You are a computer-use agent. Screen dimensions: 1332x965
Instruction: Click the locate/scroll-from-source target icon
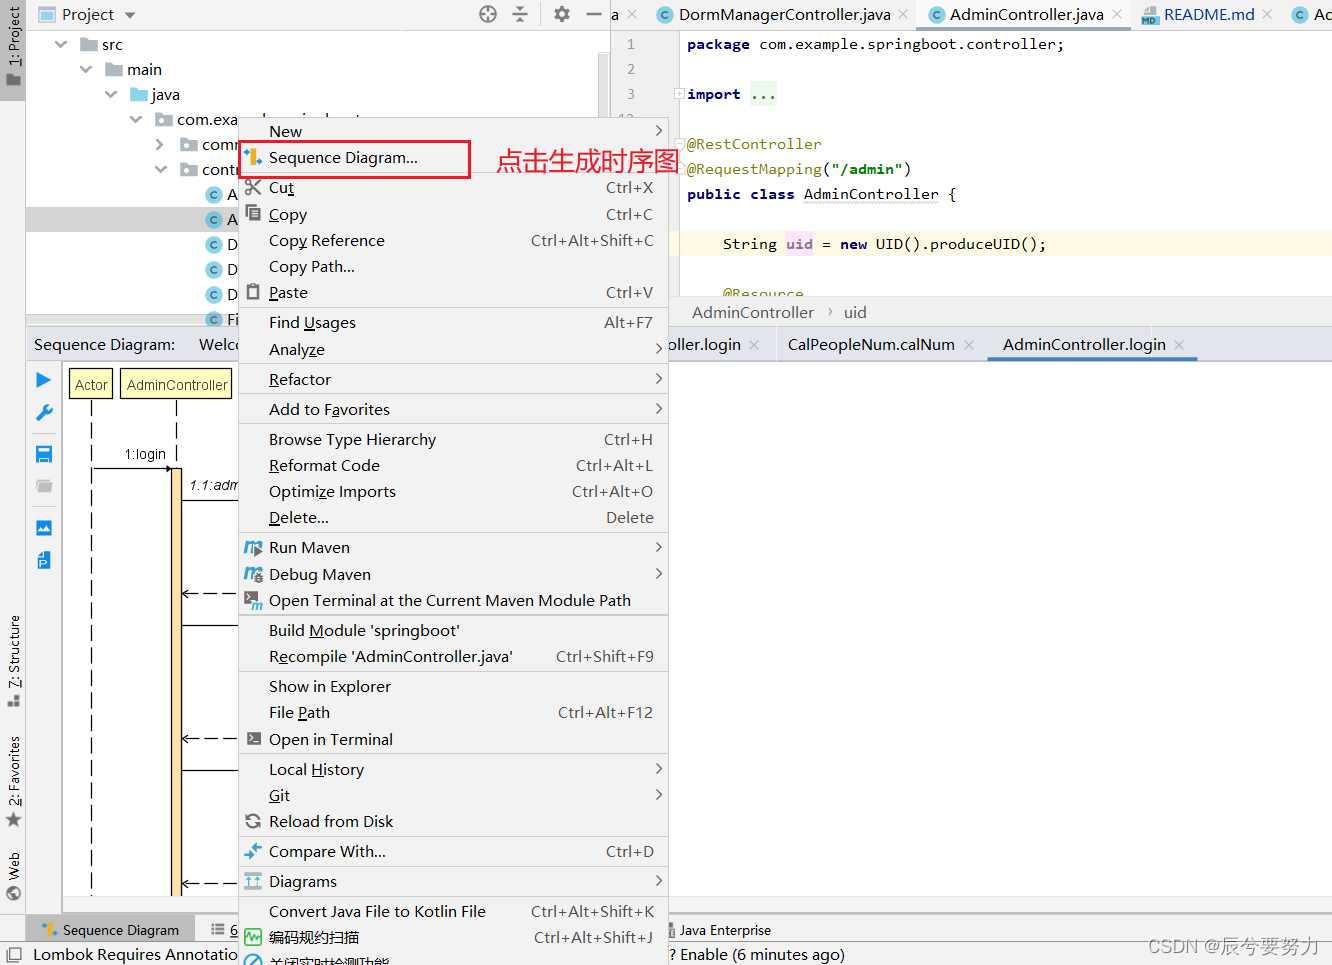click(x=488, y=14)
